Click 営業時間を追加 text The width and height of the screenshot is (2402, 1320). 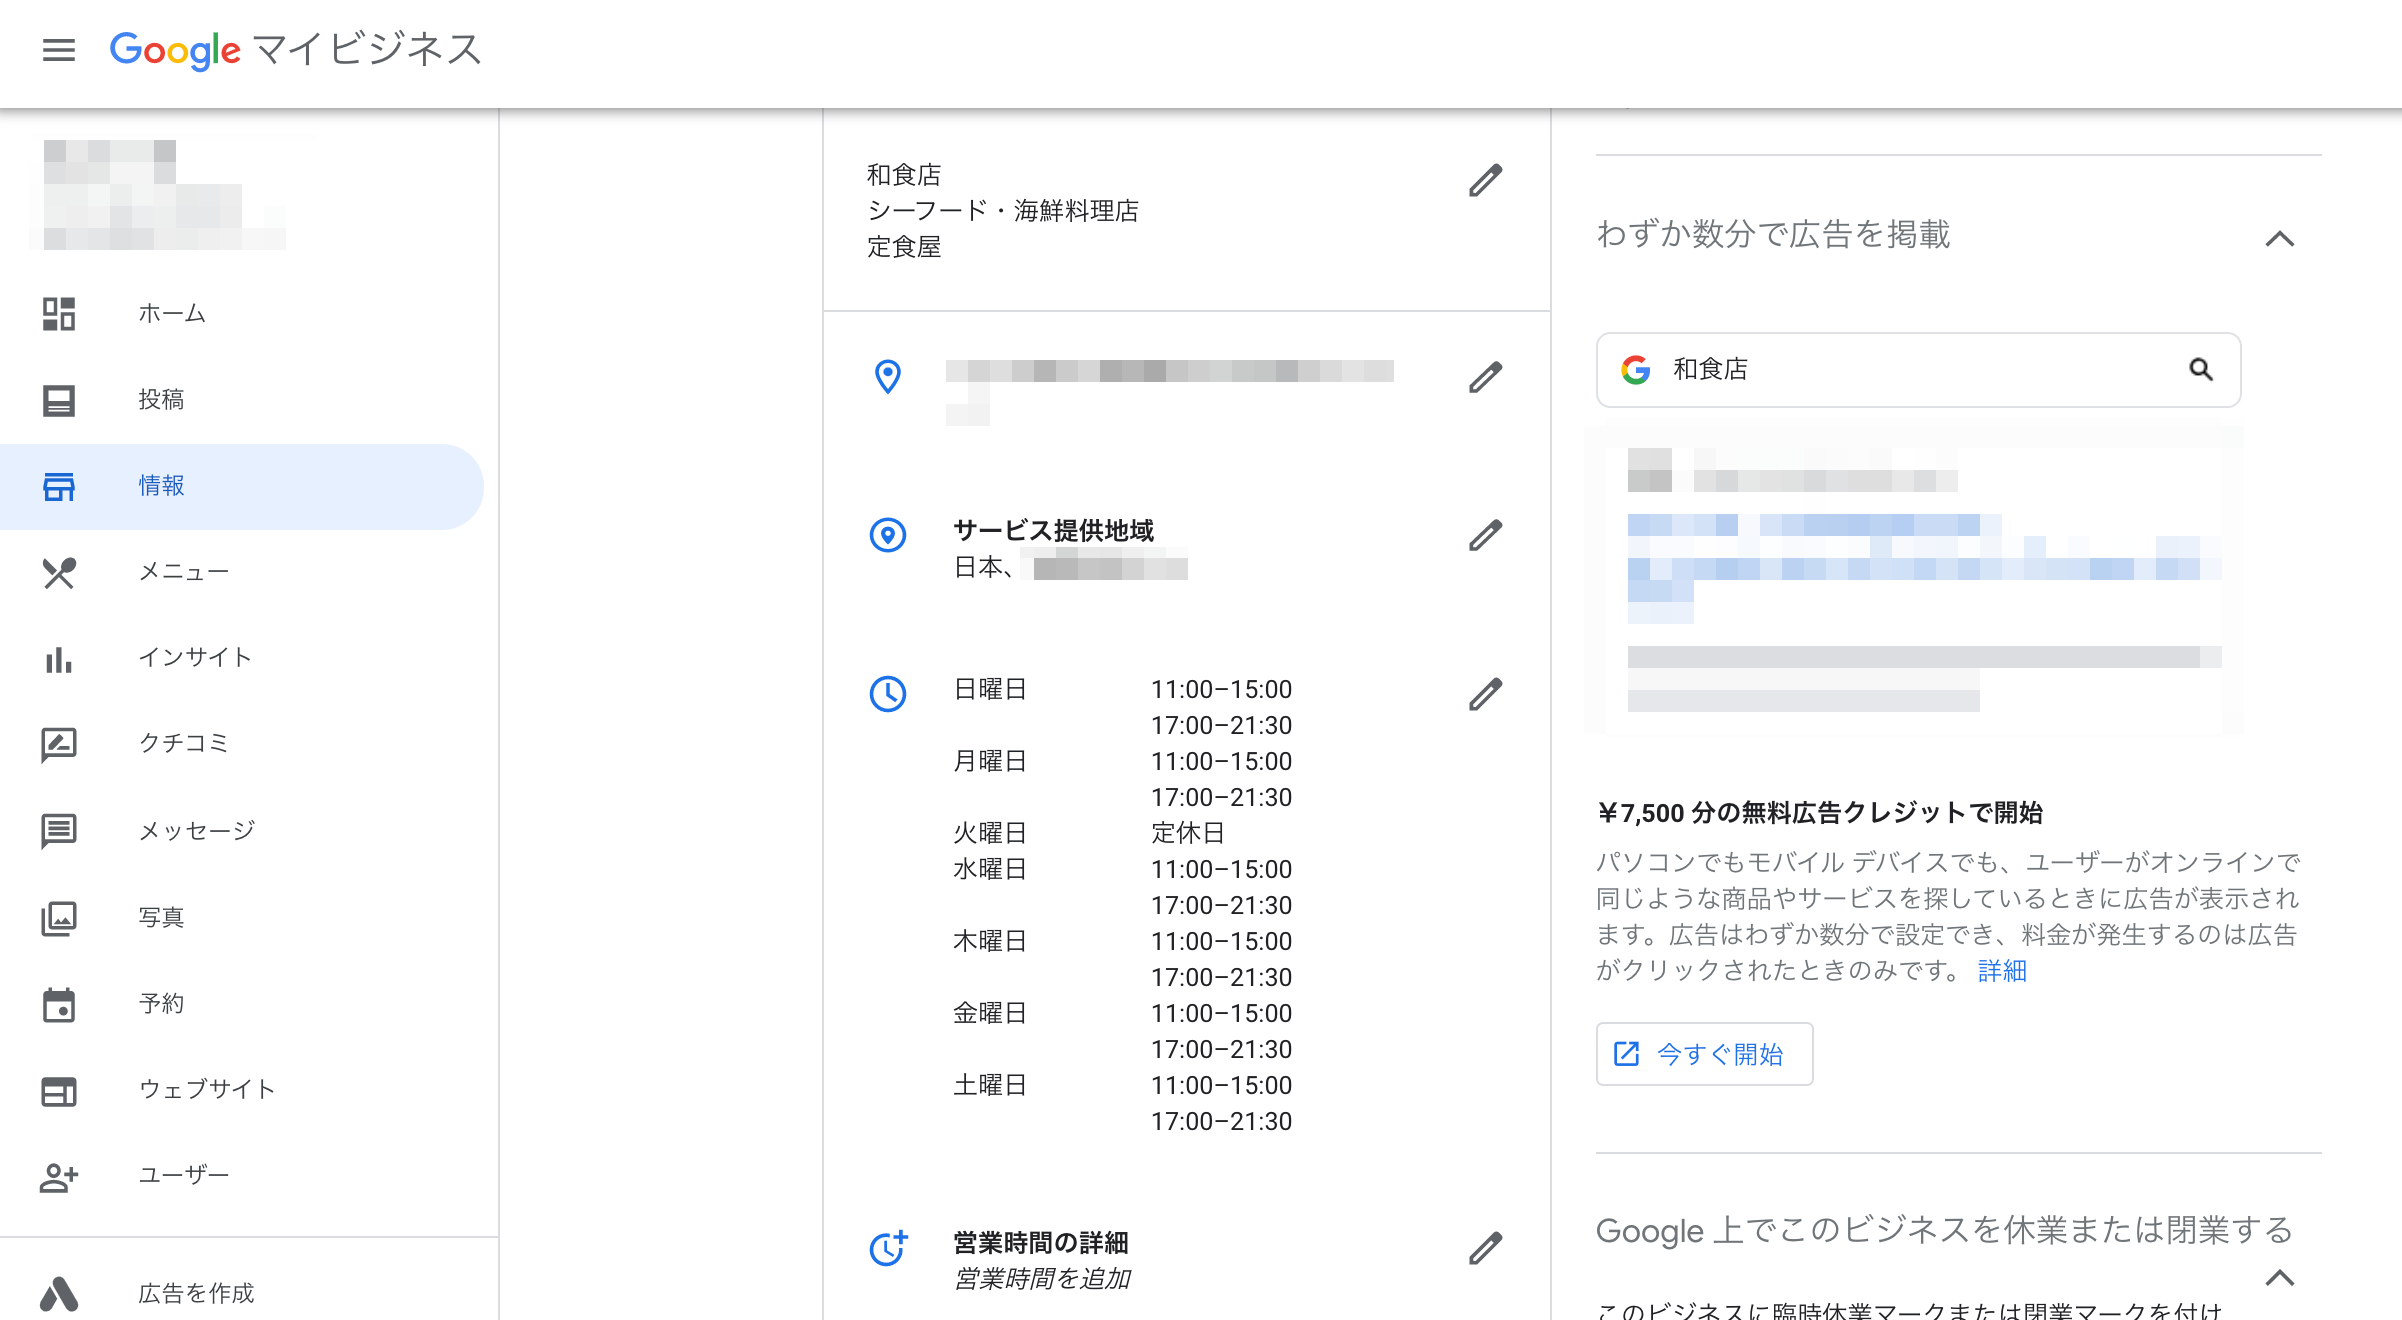tap(1042, 1279)
